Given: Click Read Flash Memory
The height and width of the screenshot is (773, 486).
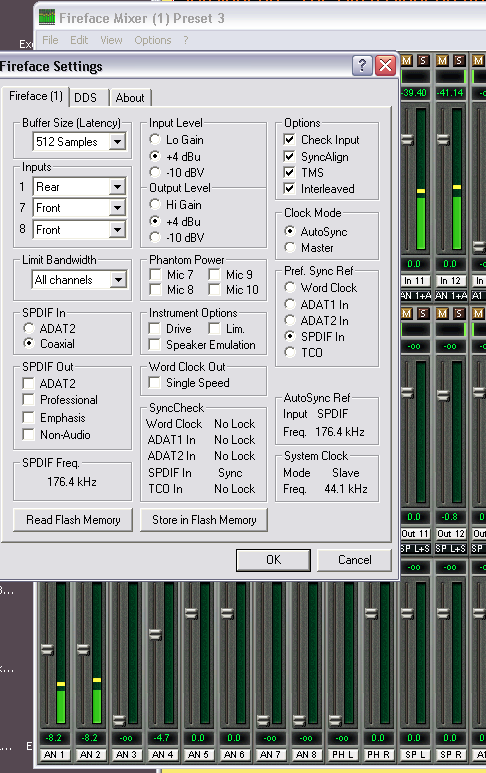Looking at the screenshot, I should click(73, 520).
